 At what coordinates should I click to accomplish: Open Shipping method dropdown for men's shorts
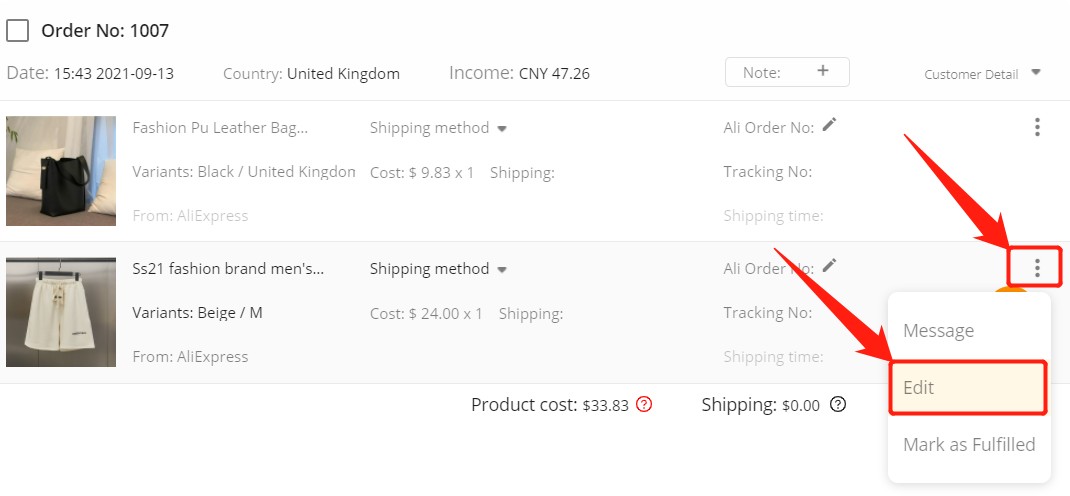(x=438, y=269)
